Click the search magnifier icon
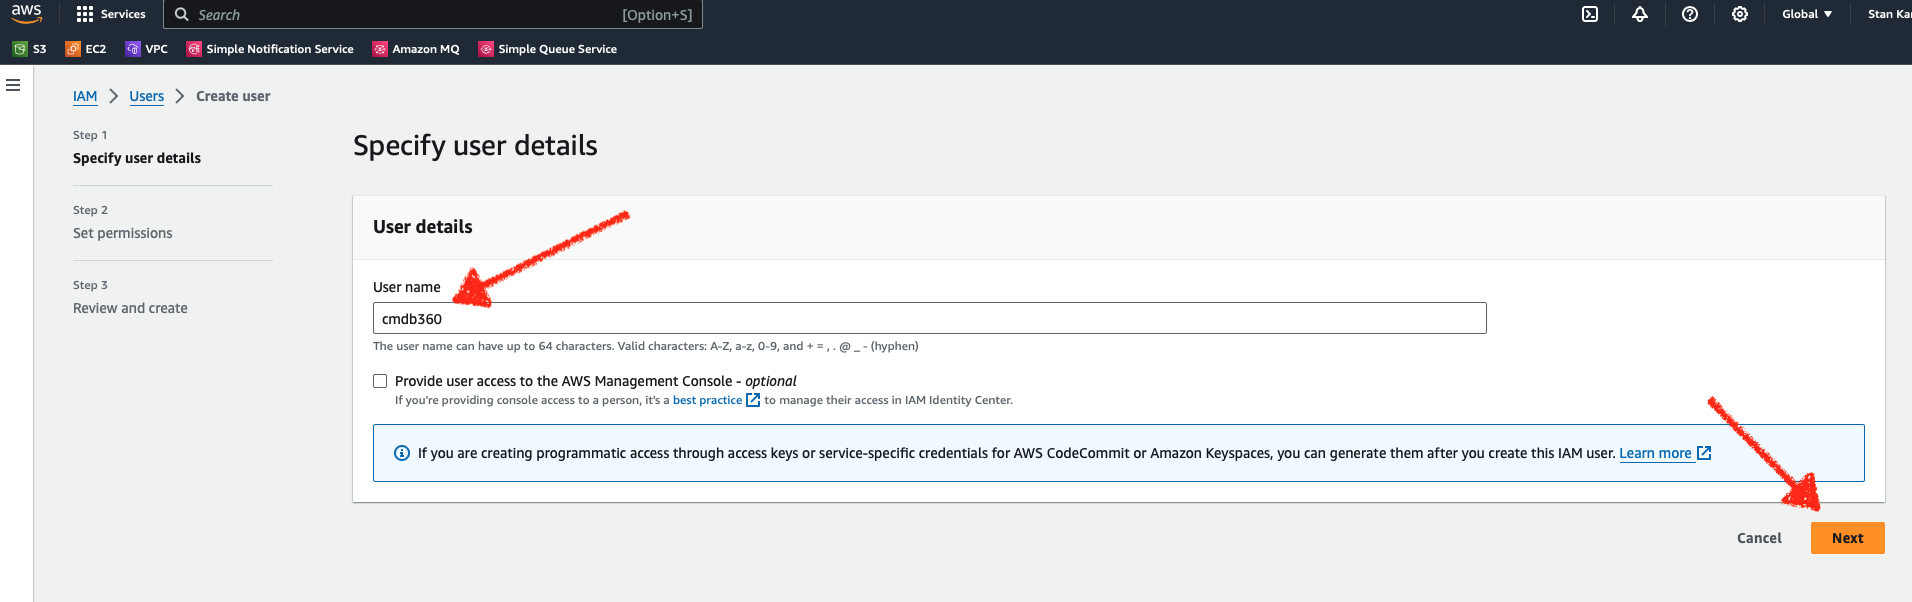This screenshot has width=1912, height=602. coord(182,15)
